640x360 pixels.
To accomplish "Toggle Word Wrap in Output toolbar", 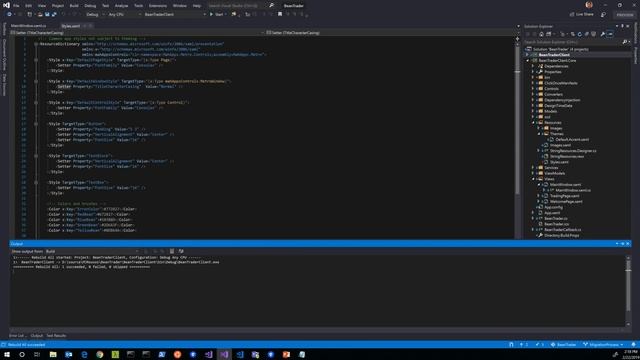I will [x=181, y=251].
